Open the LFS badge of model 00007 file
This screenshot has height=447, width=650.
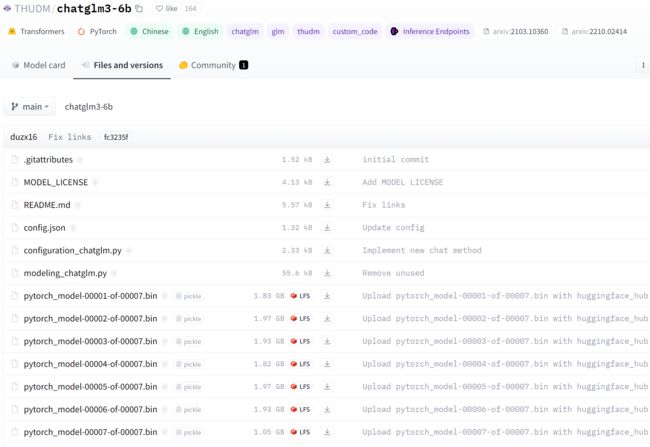coord(300,432)
